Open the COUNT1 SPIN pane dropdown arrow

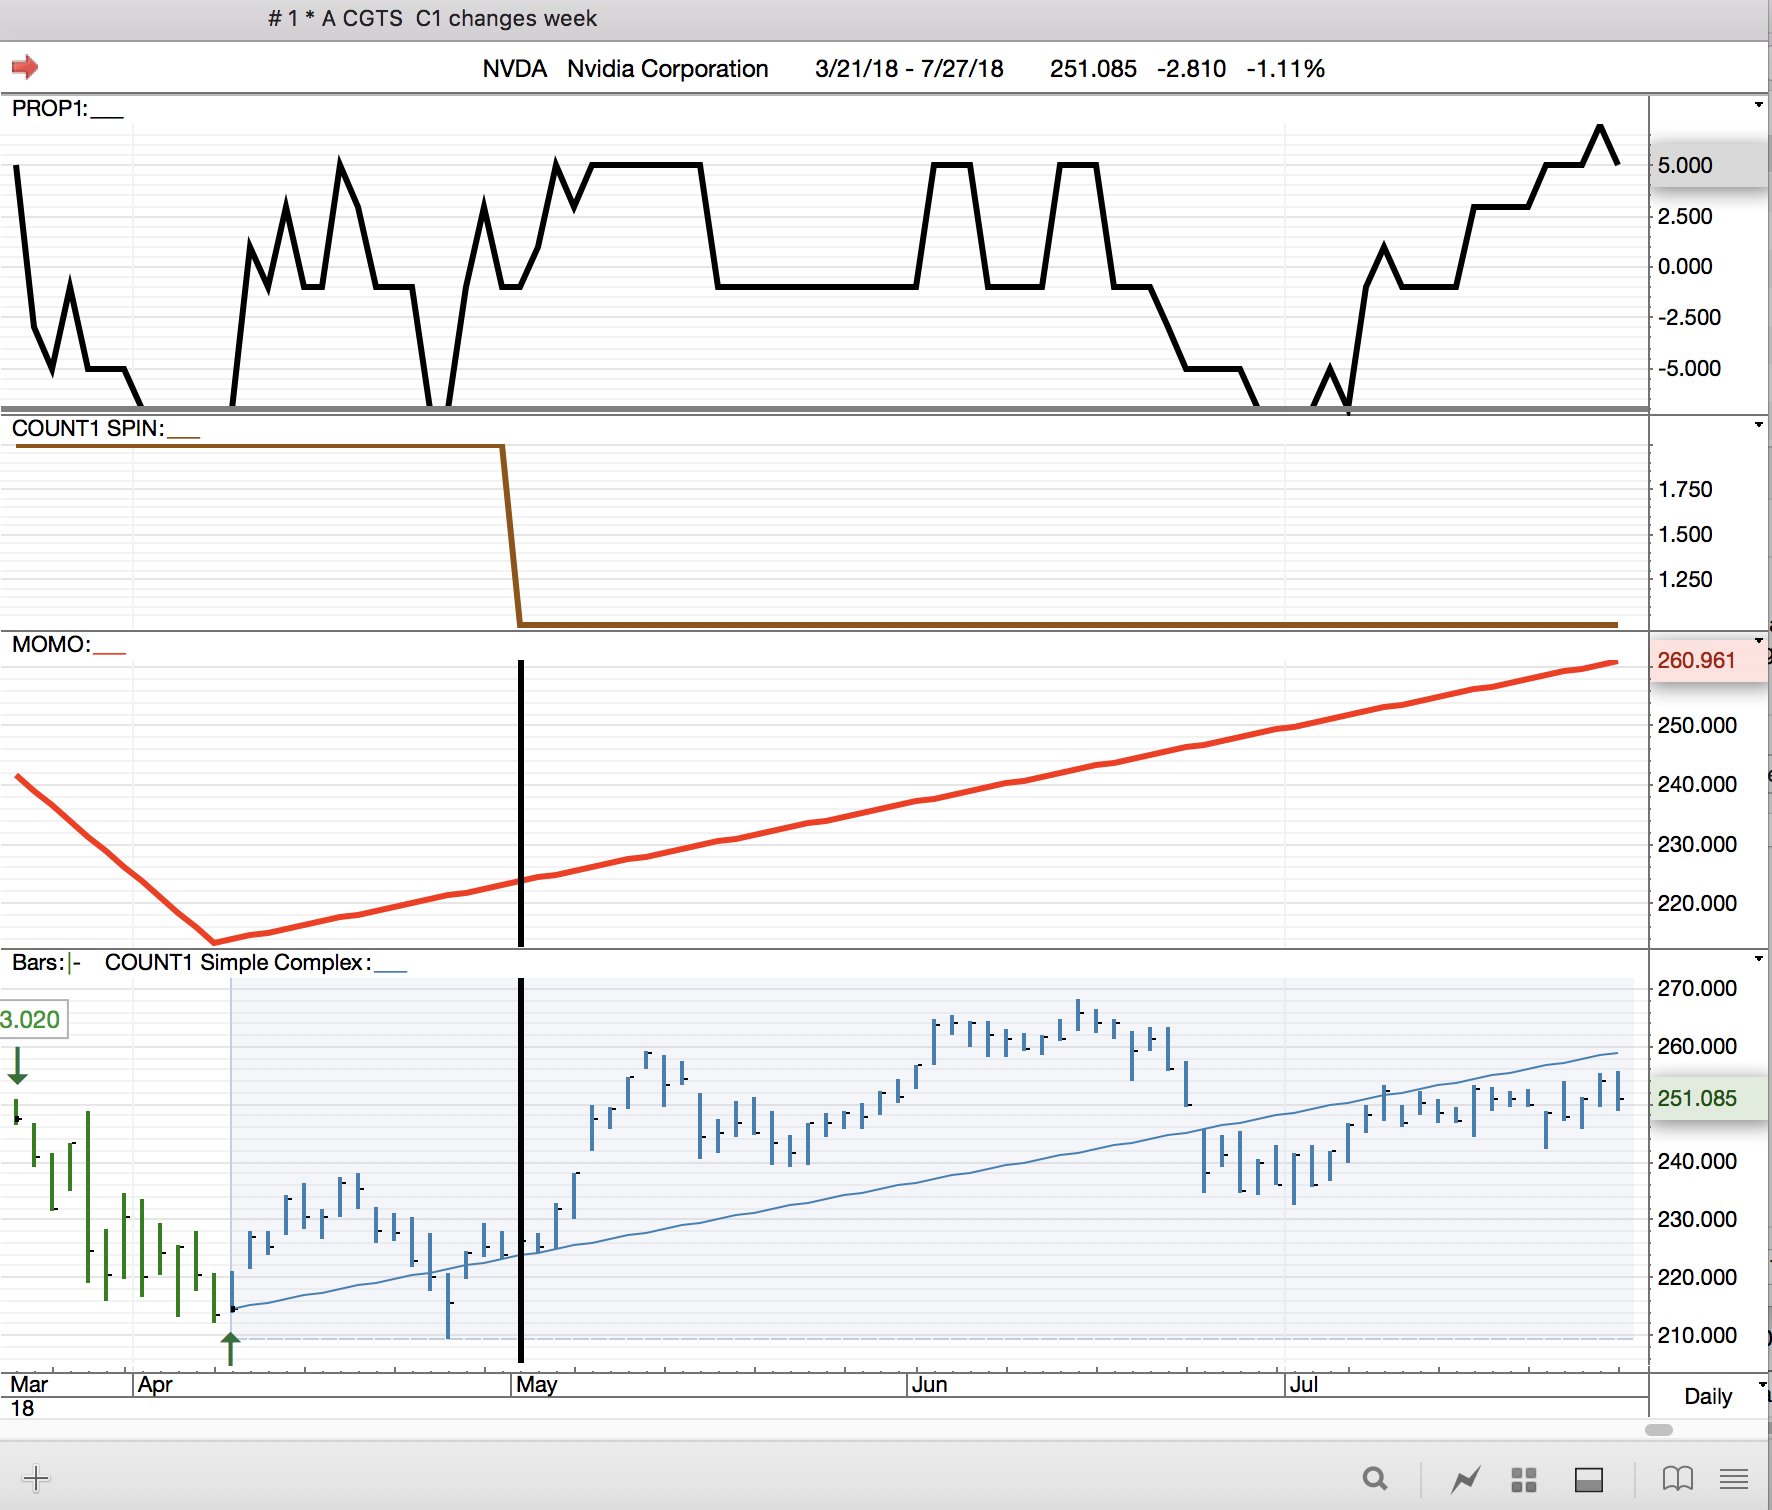1759,425
